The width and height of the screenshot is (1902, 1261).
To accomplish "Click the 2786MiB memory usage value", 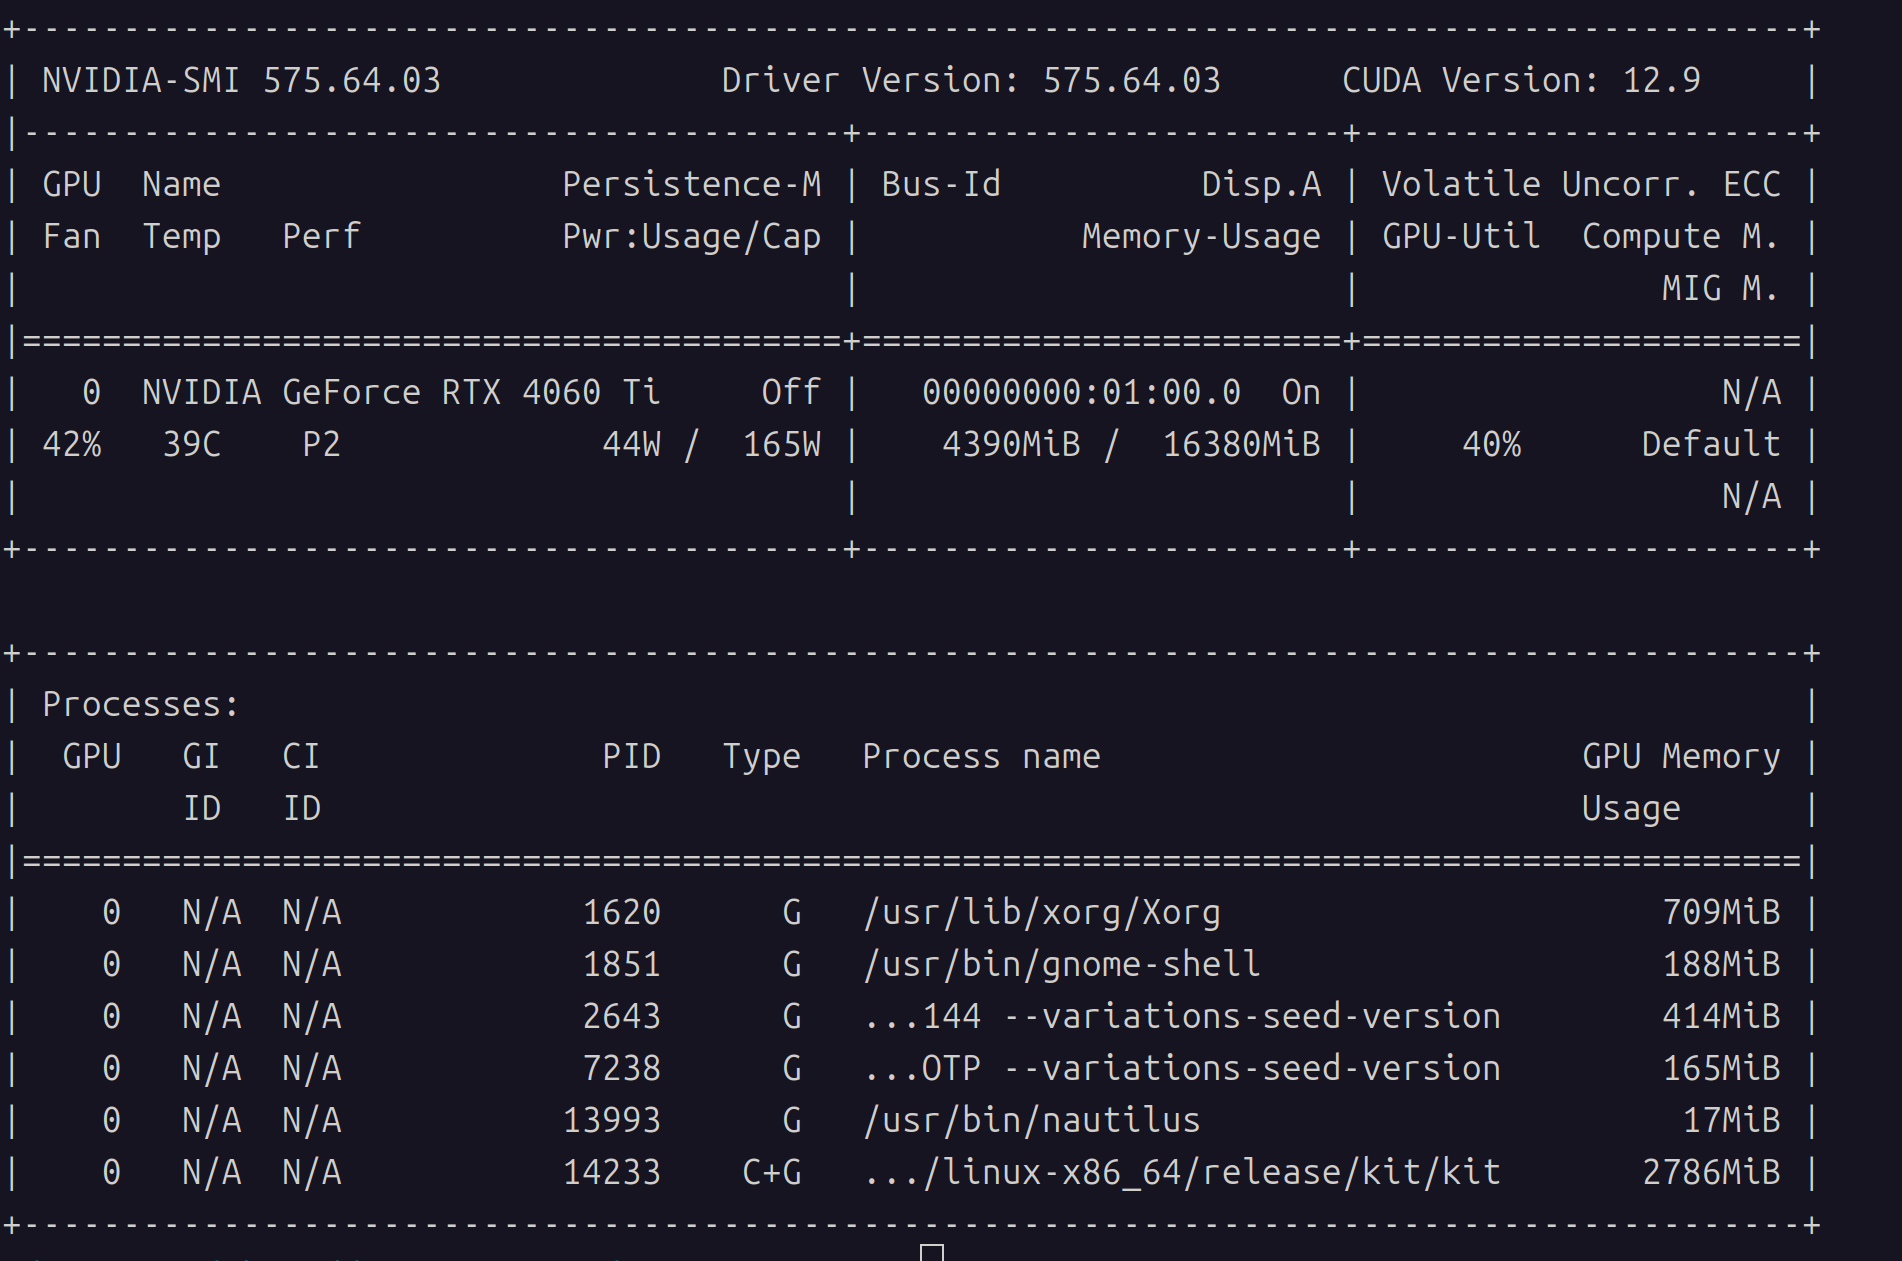I will (x=1712, y=1172).
